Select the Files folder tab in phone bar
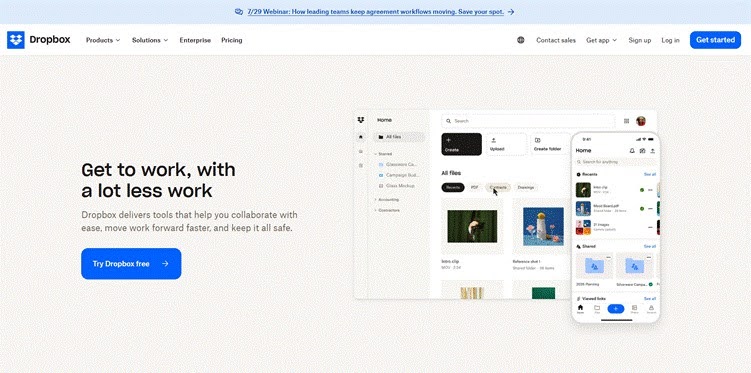The height and width of the screenshot is (373, 751). coord(597,309)
